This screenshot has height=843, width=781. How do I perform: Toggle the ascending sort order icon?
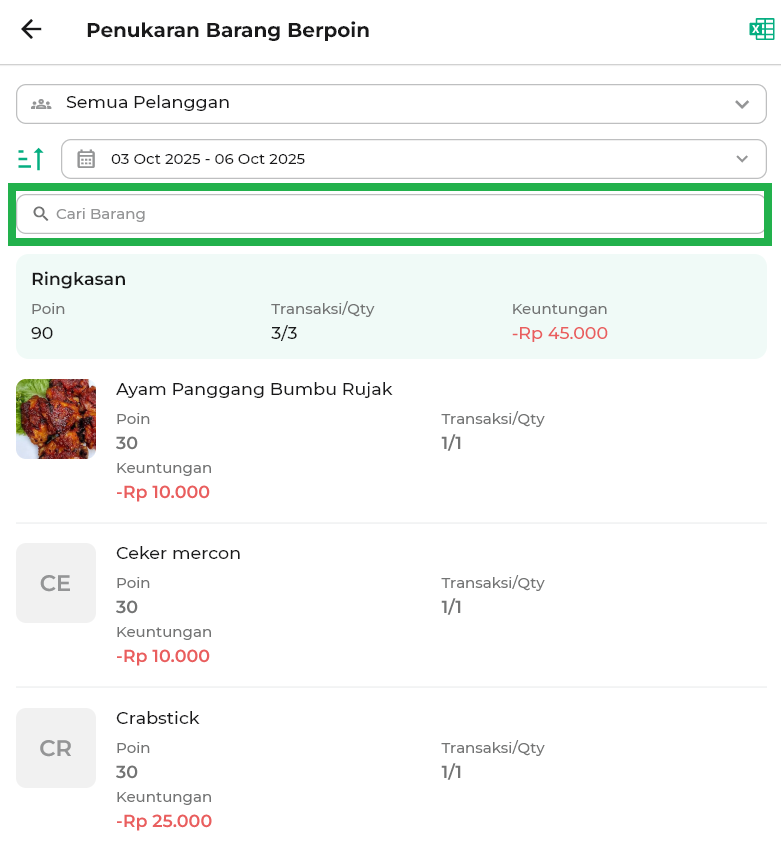pyautogui.click(x=31, y=159)
